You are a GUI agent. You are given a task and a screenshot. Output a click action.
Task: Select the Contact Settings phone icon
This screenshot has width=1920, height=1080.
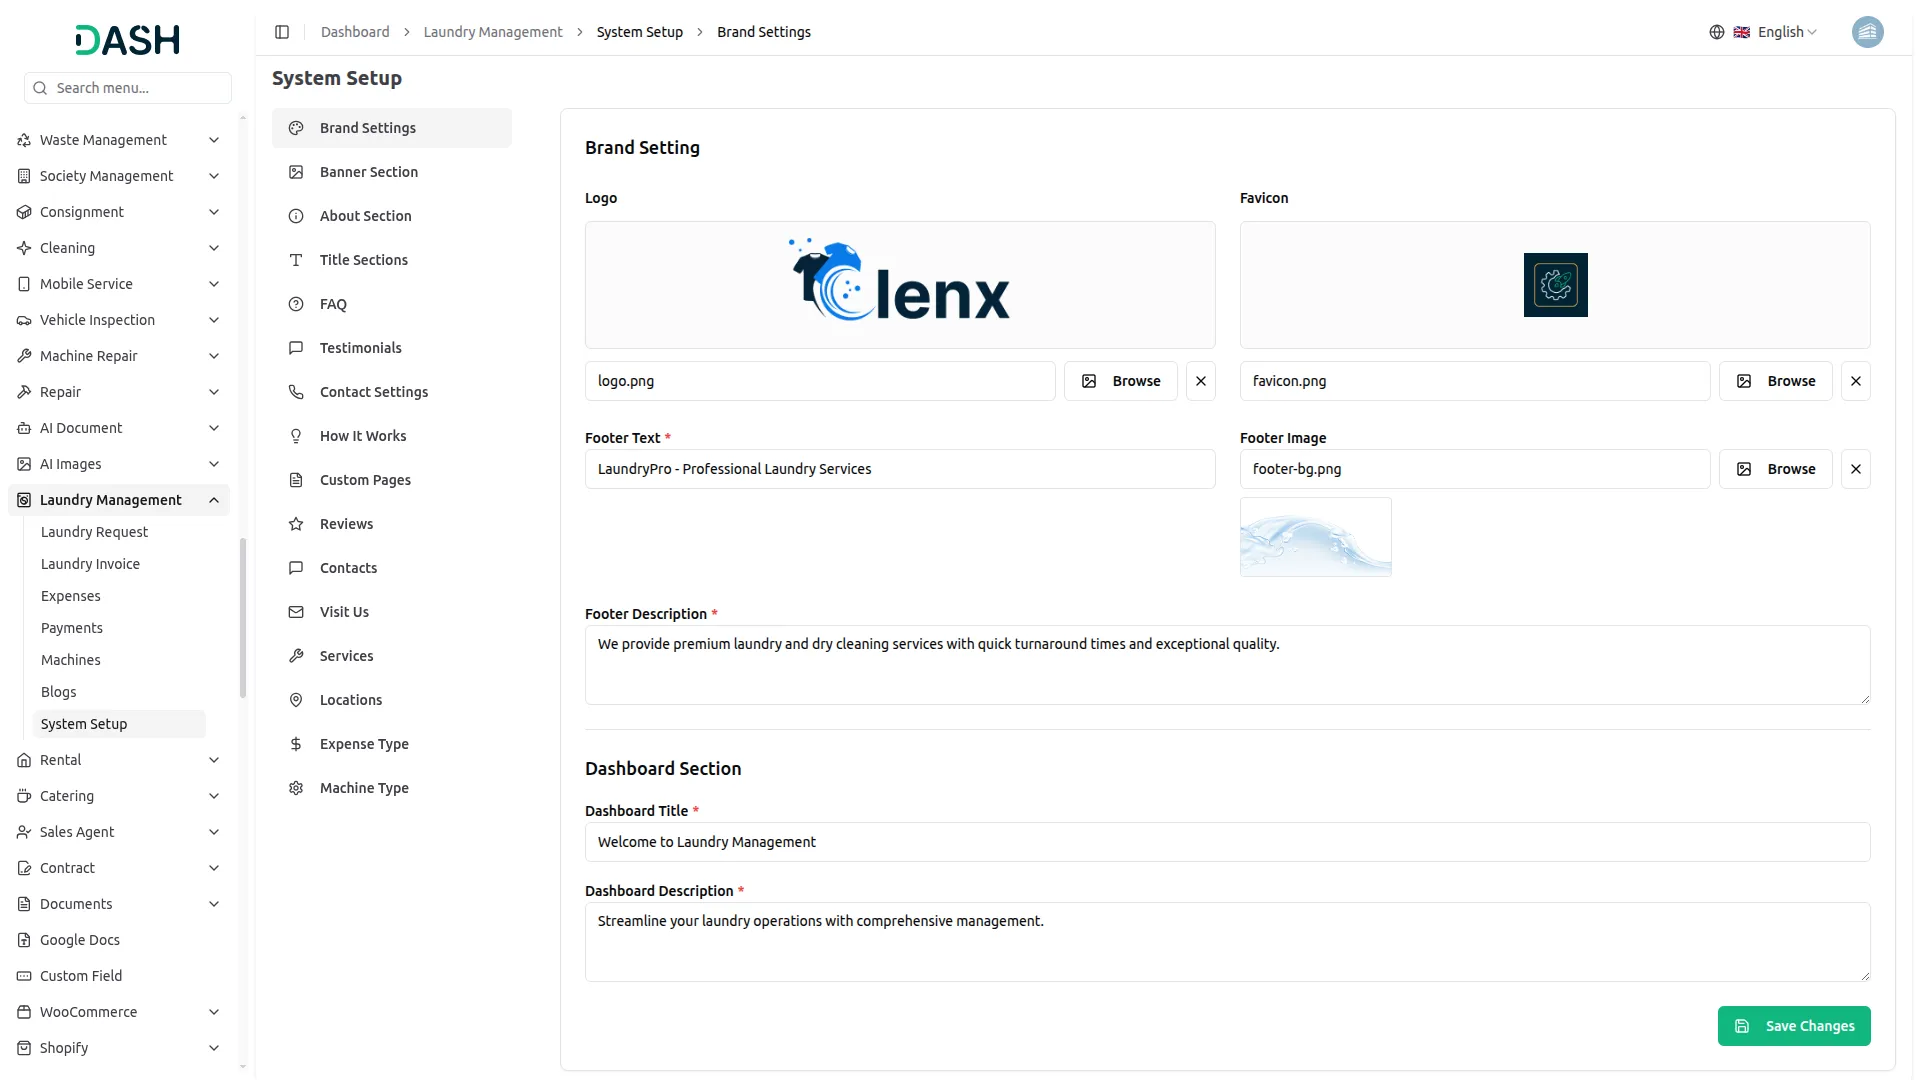pos(295,392)
